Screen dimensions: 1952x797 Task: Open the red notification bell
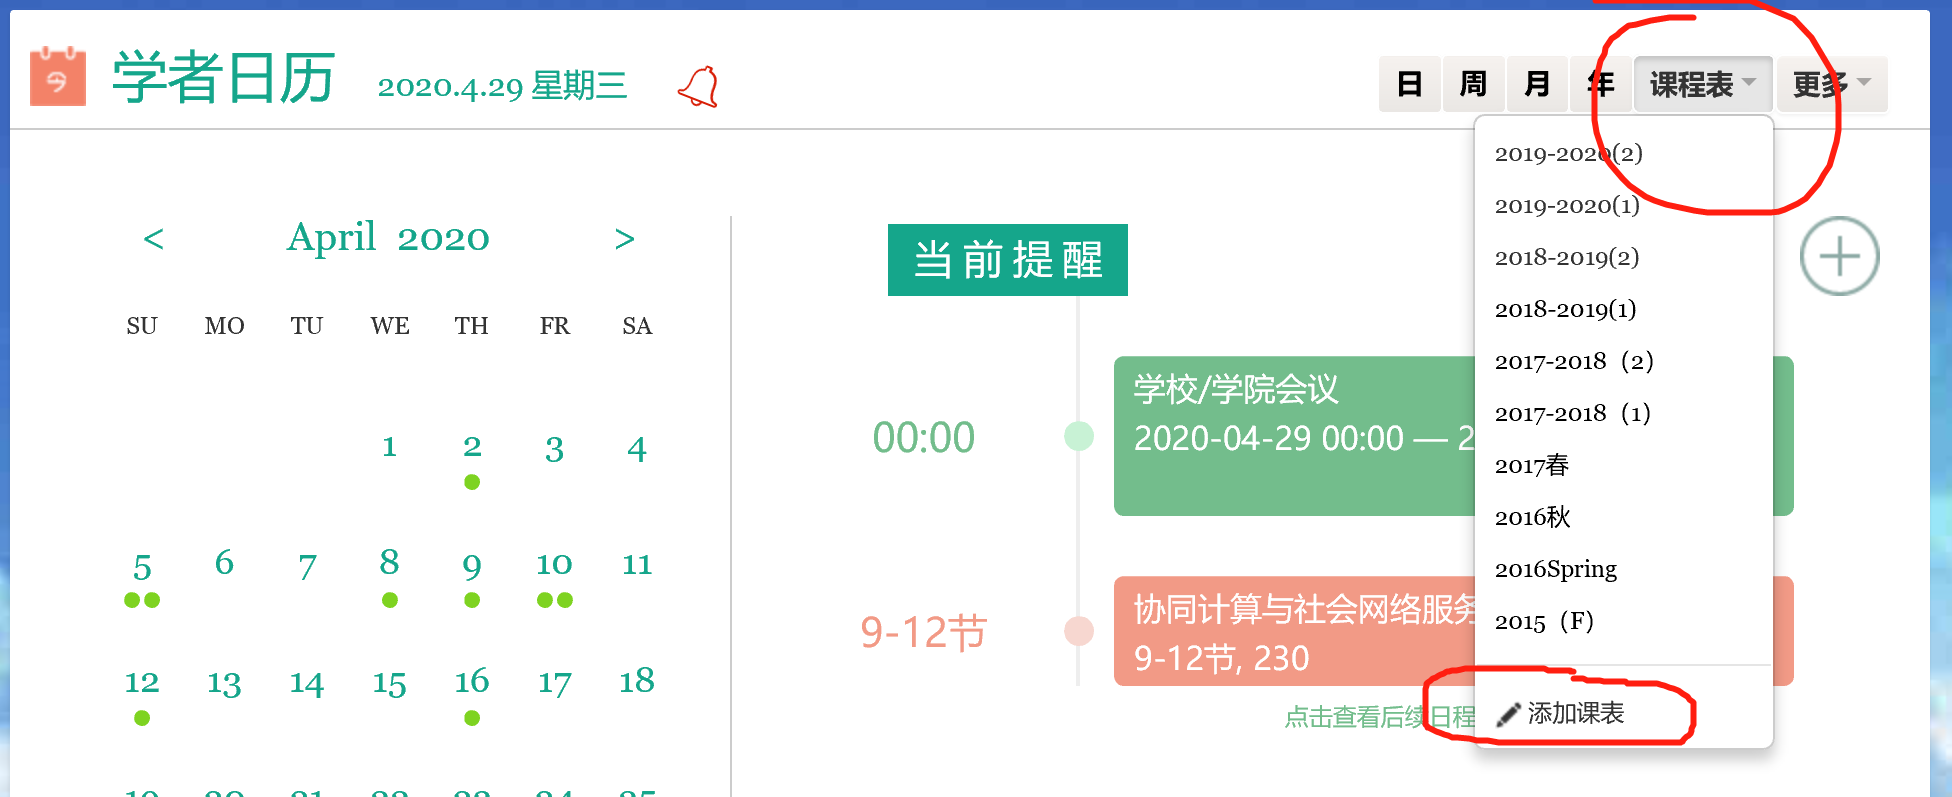[x=698, y=87]
